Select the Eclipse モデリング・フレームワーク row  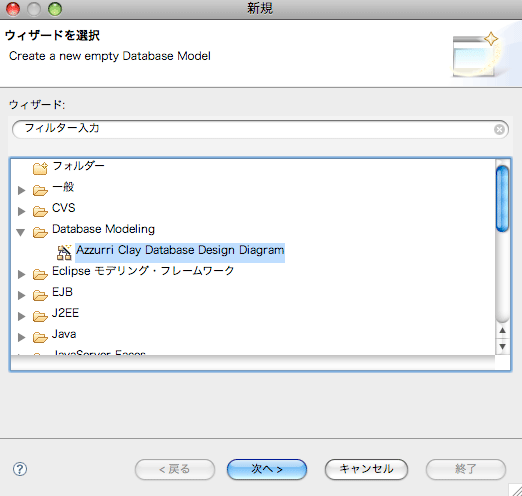pyautogui.click(x=143, y=271)
